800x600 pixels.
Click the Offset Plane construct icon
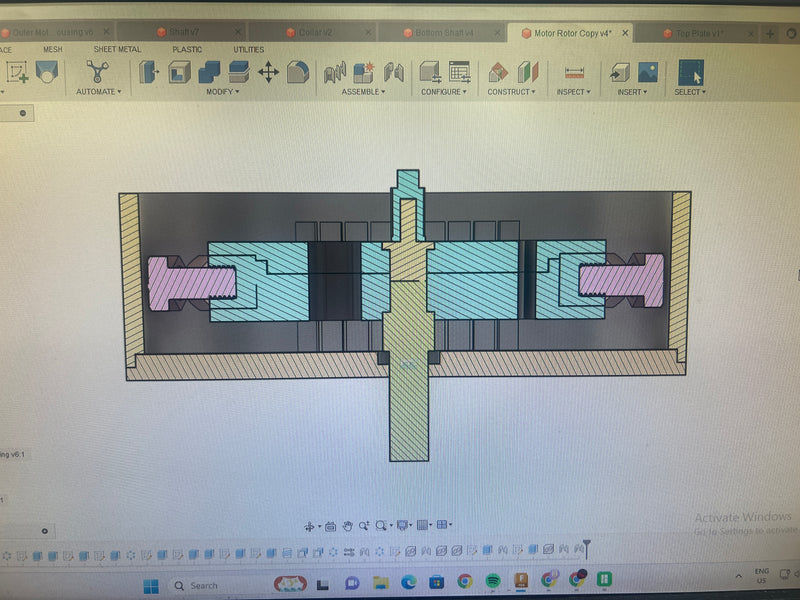498,72
